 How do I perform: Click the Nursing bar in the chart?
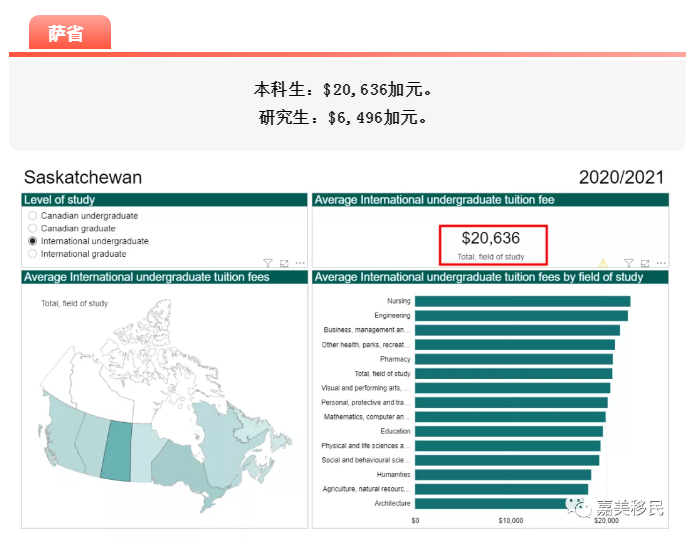coord(522,301)
